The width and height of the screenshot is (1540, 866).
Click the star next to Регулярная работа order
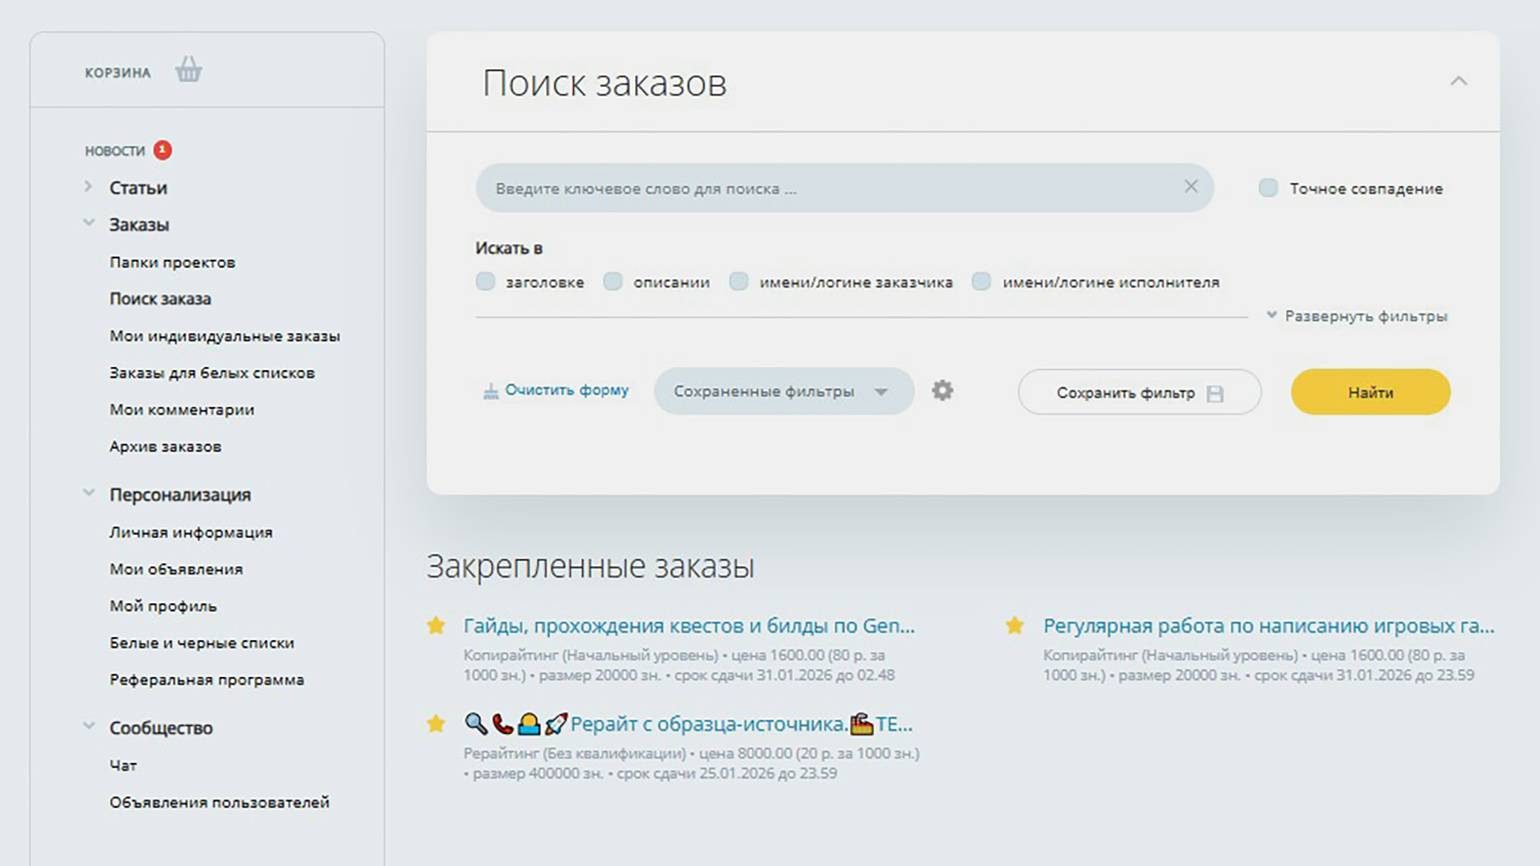[1015, 626]
